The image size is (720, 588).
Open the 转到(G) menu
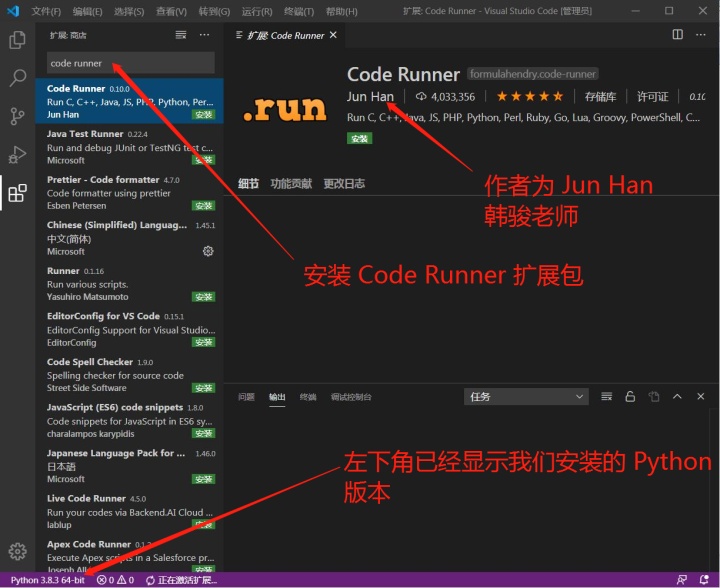coord(214,11)
